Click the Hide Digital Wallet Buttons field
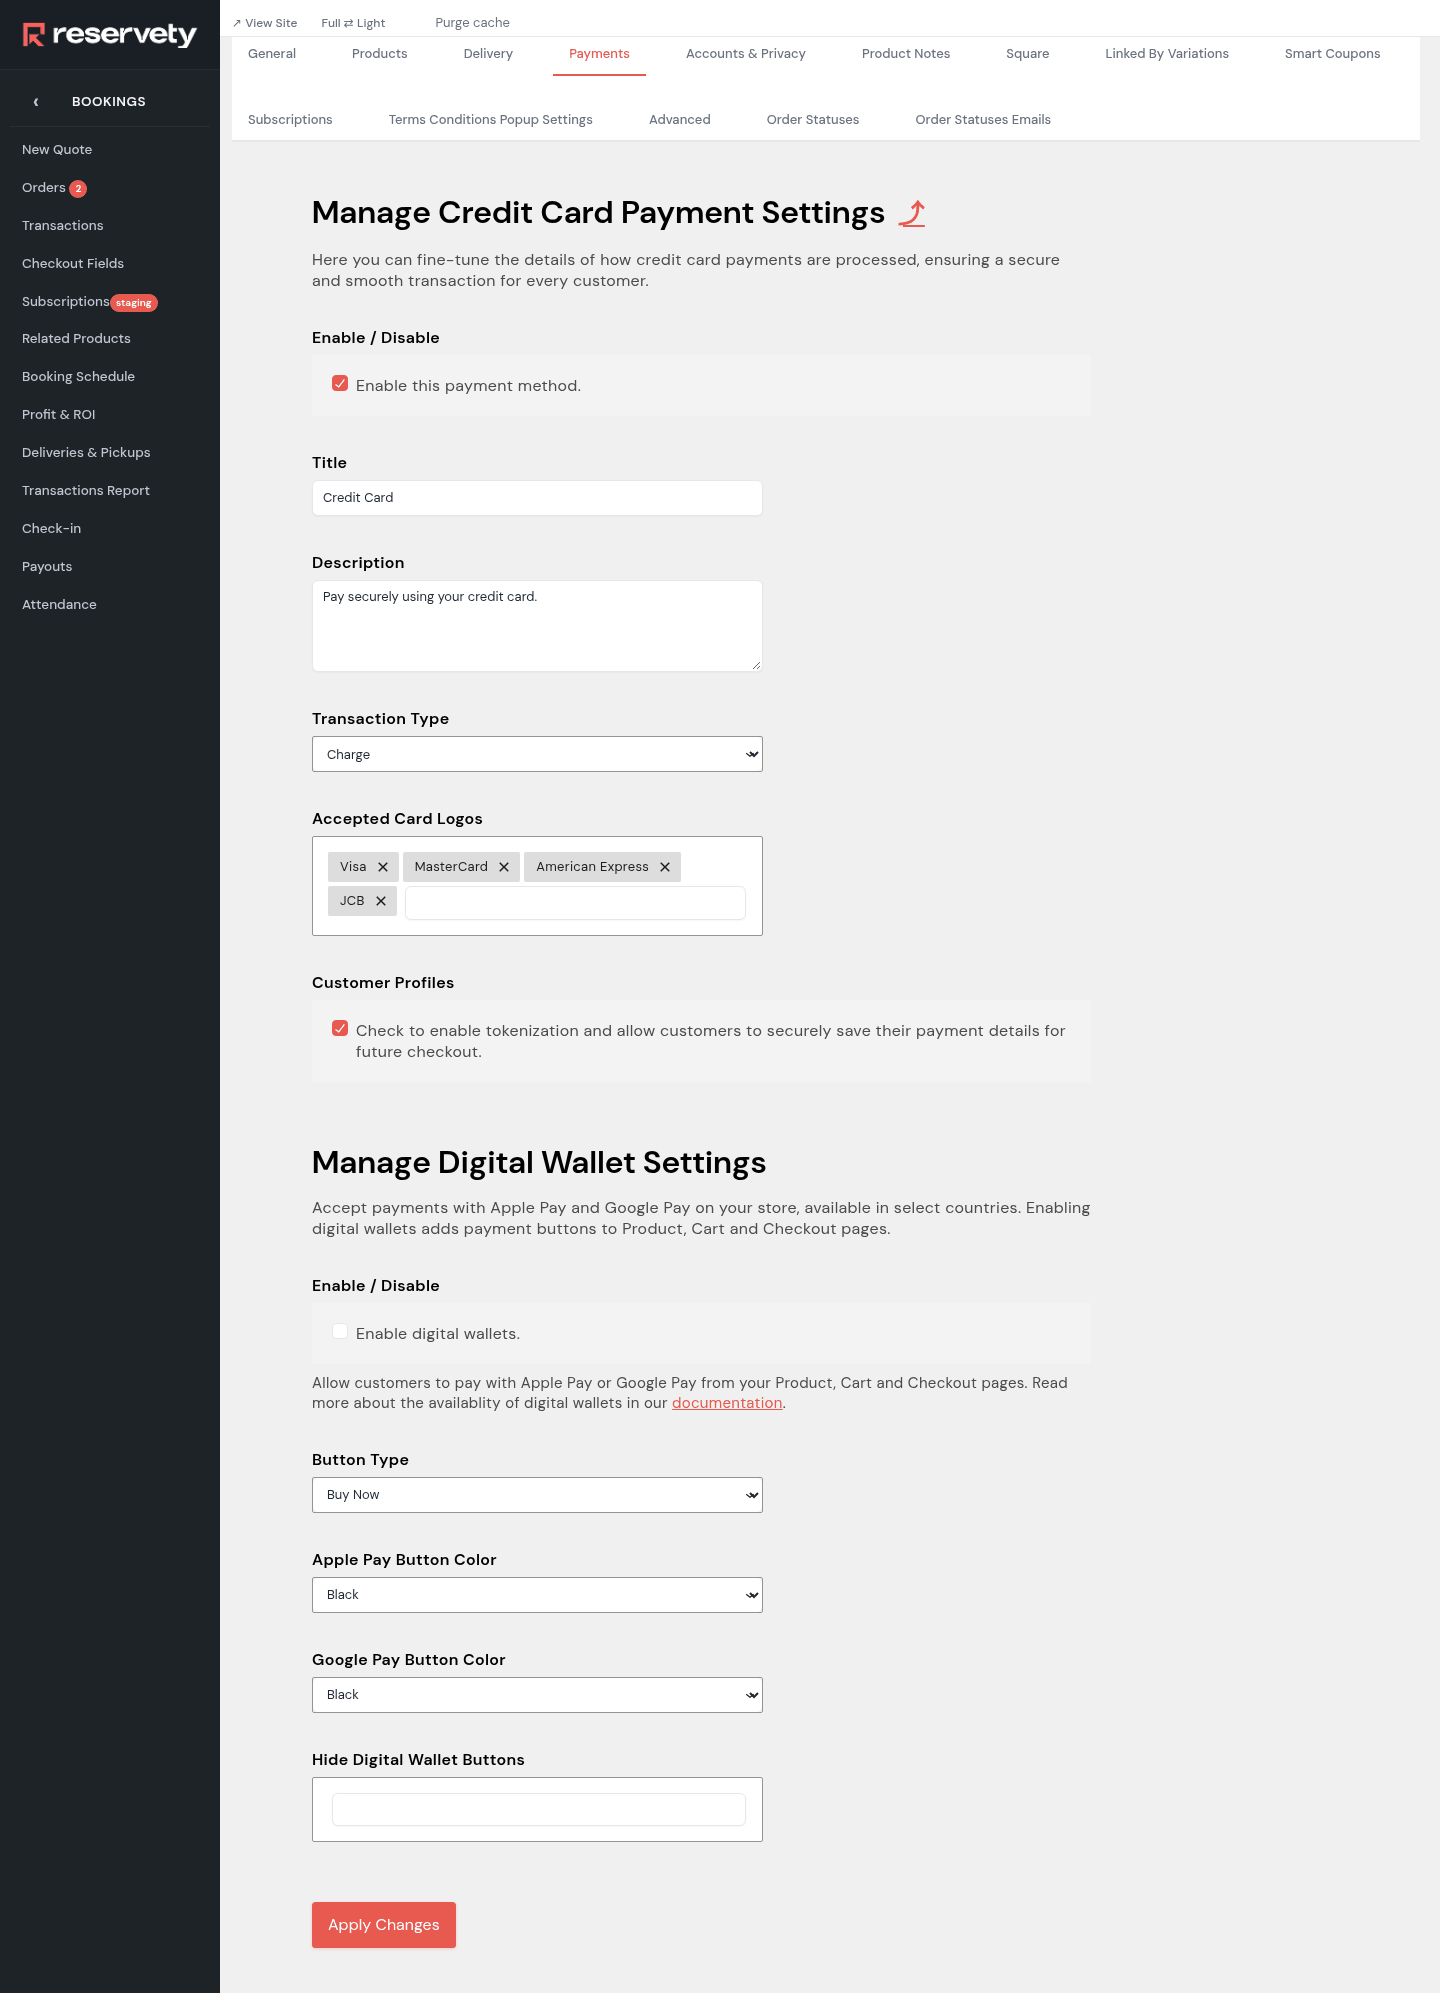 537,1809
